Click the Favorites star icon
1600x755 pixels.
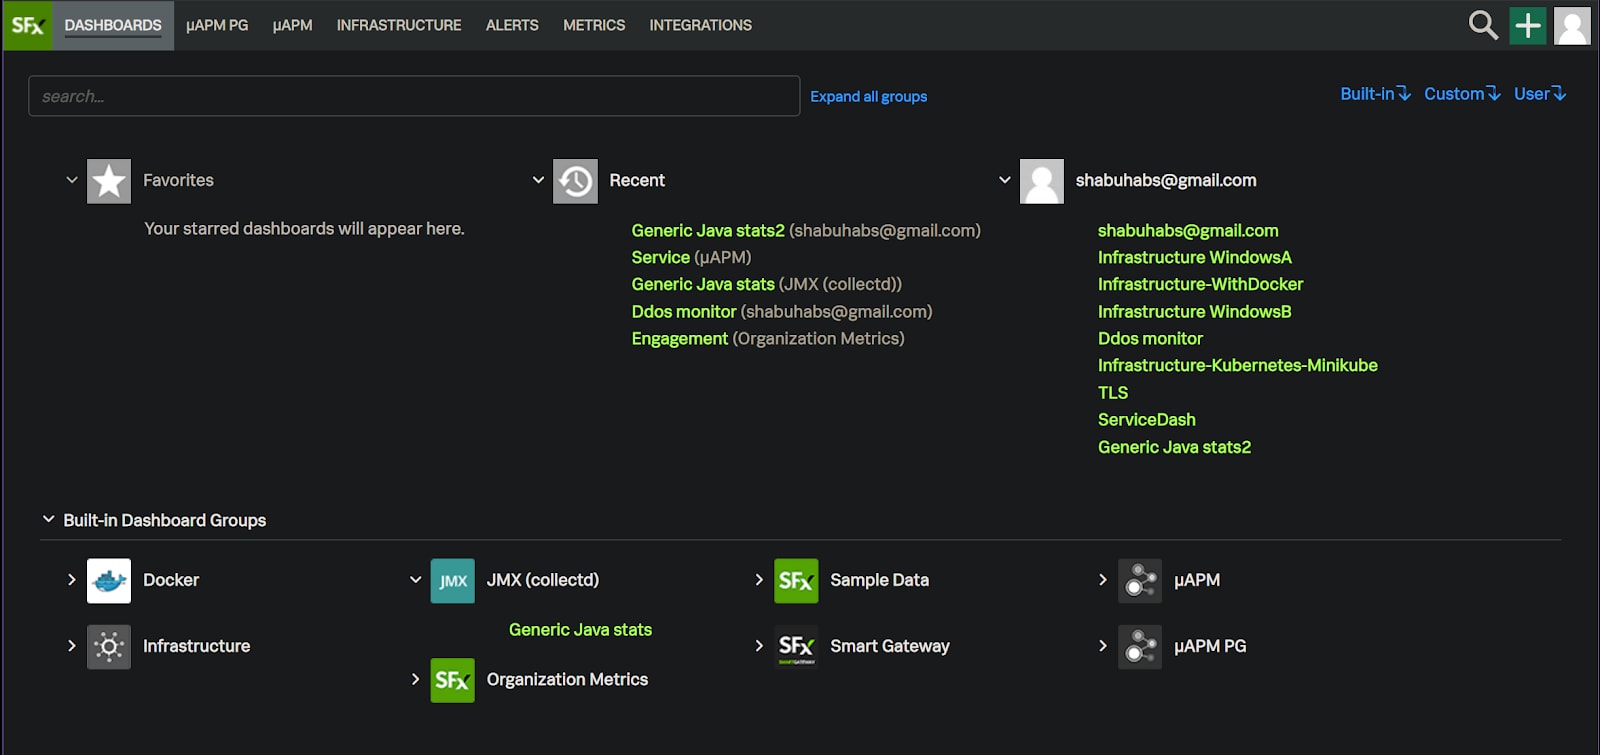[x=109, y=181]
